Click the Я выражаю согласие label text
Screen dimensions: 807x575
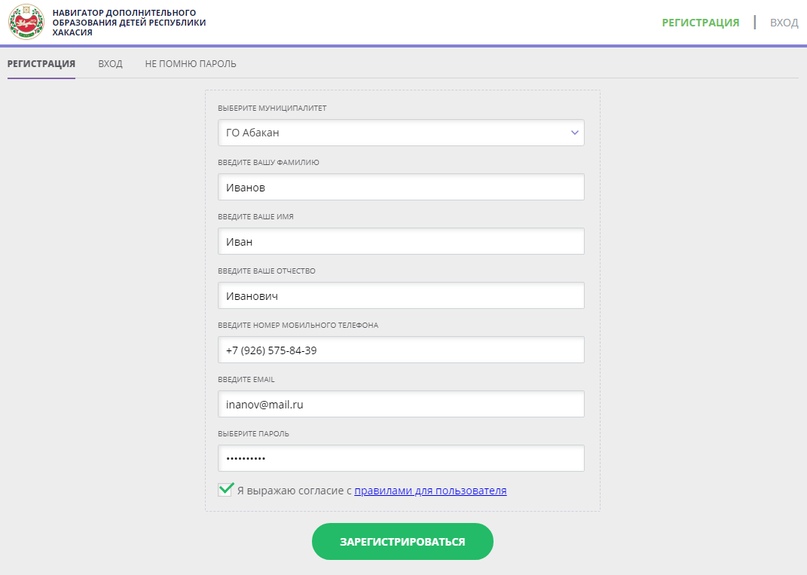click(294, 491)
